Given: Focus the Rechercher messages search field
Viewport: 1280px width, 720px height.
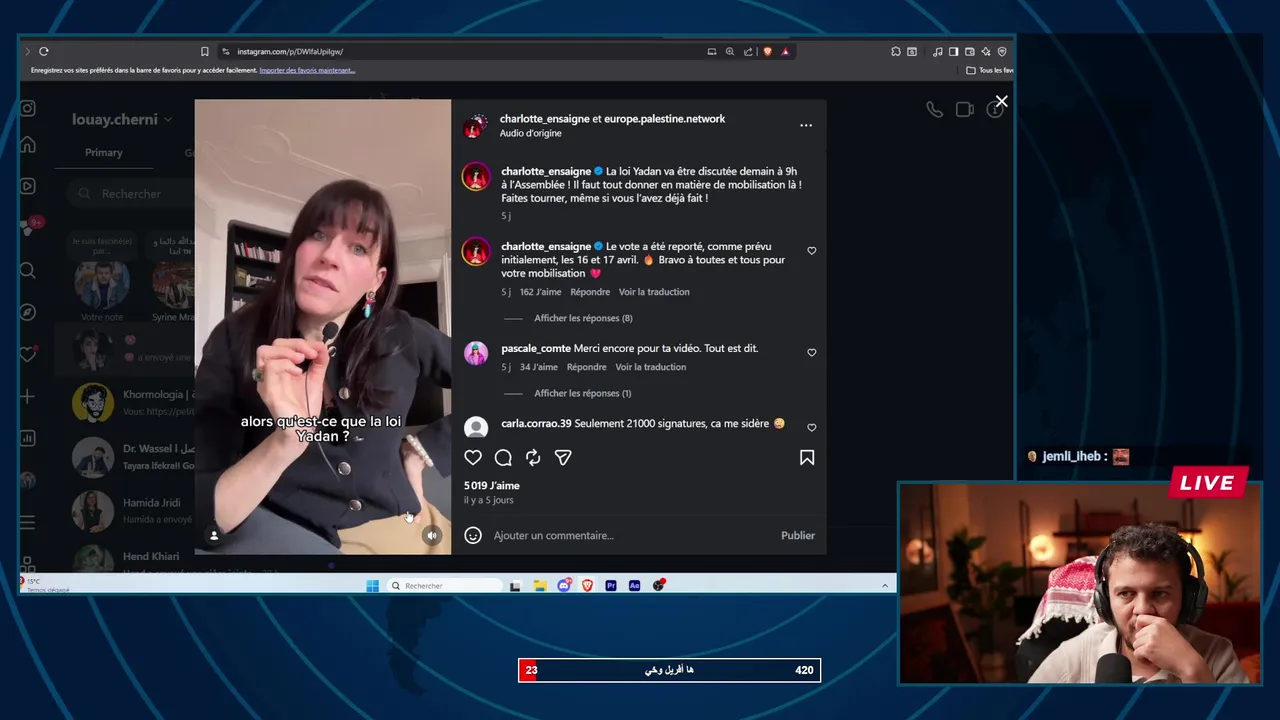Looking at the screenshot, I should [130, 194].
